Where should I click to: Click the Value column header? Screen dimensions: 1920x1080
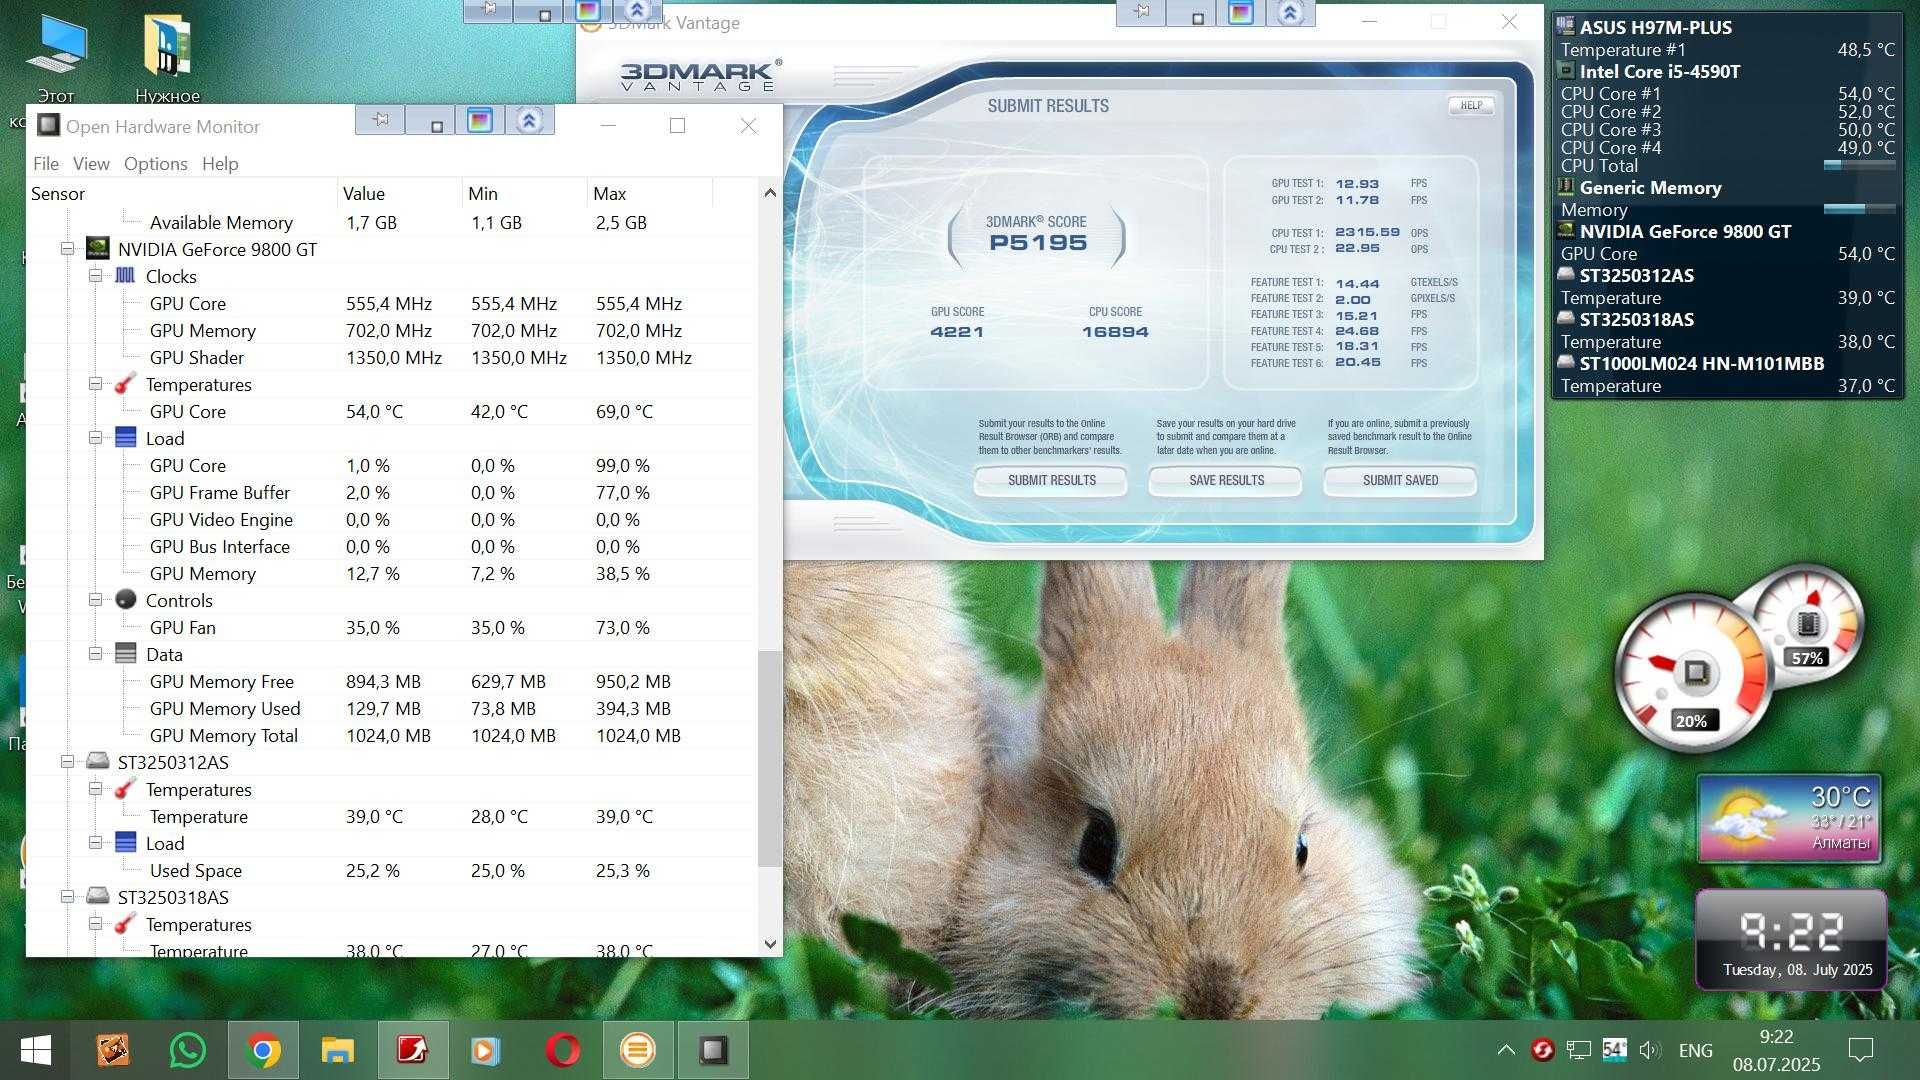400,193
